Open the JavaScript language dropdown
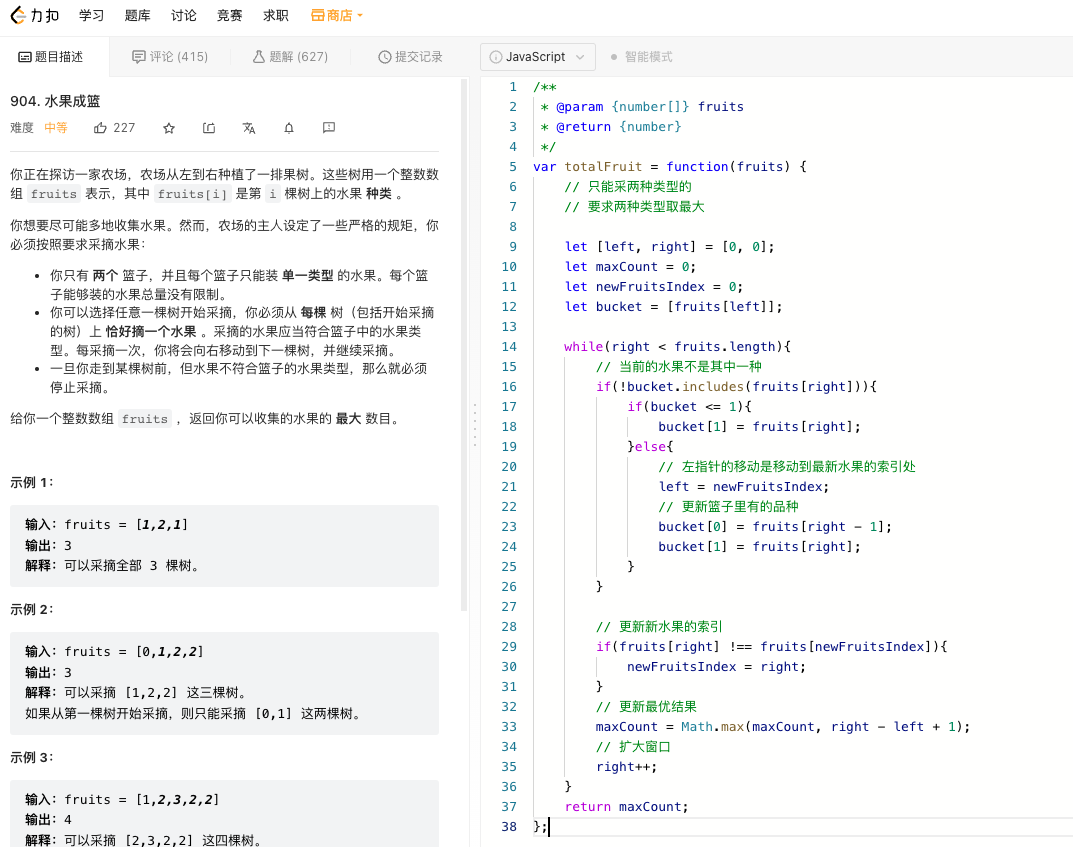Screen dimensions: 1073x847 [538, 57]
